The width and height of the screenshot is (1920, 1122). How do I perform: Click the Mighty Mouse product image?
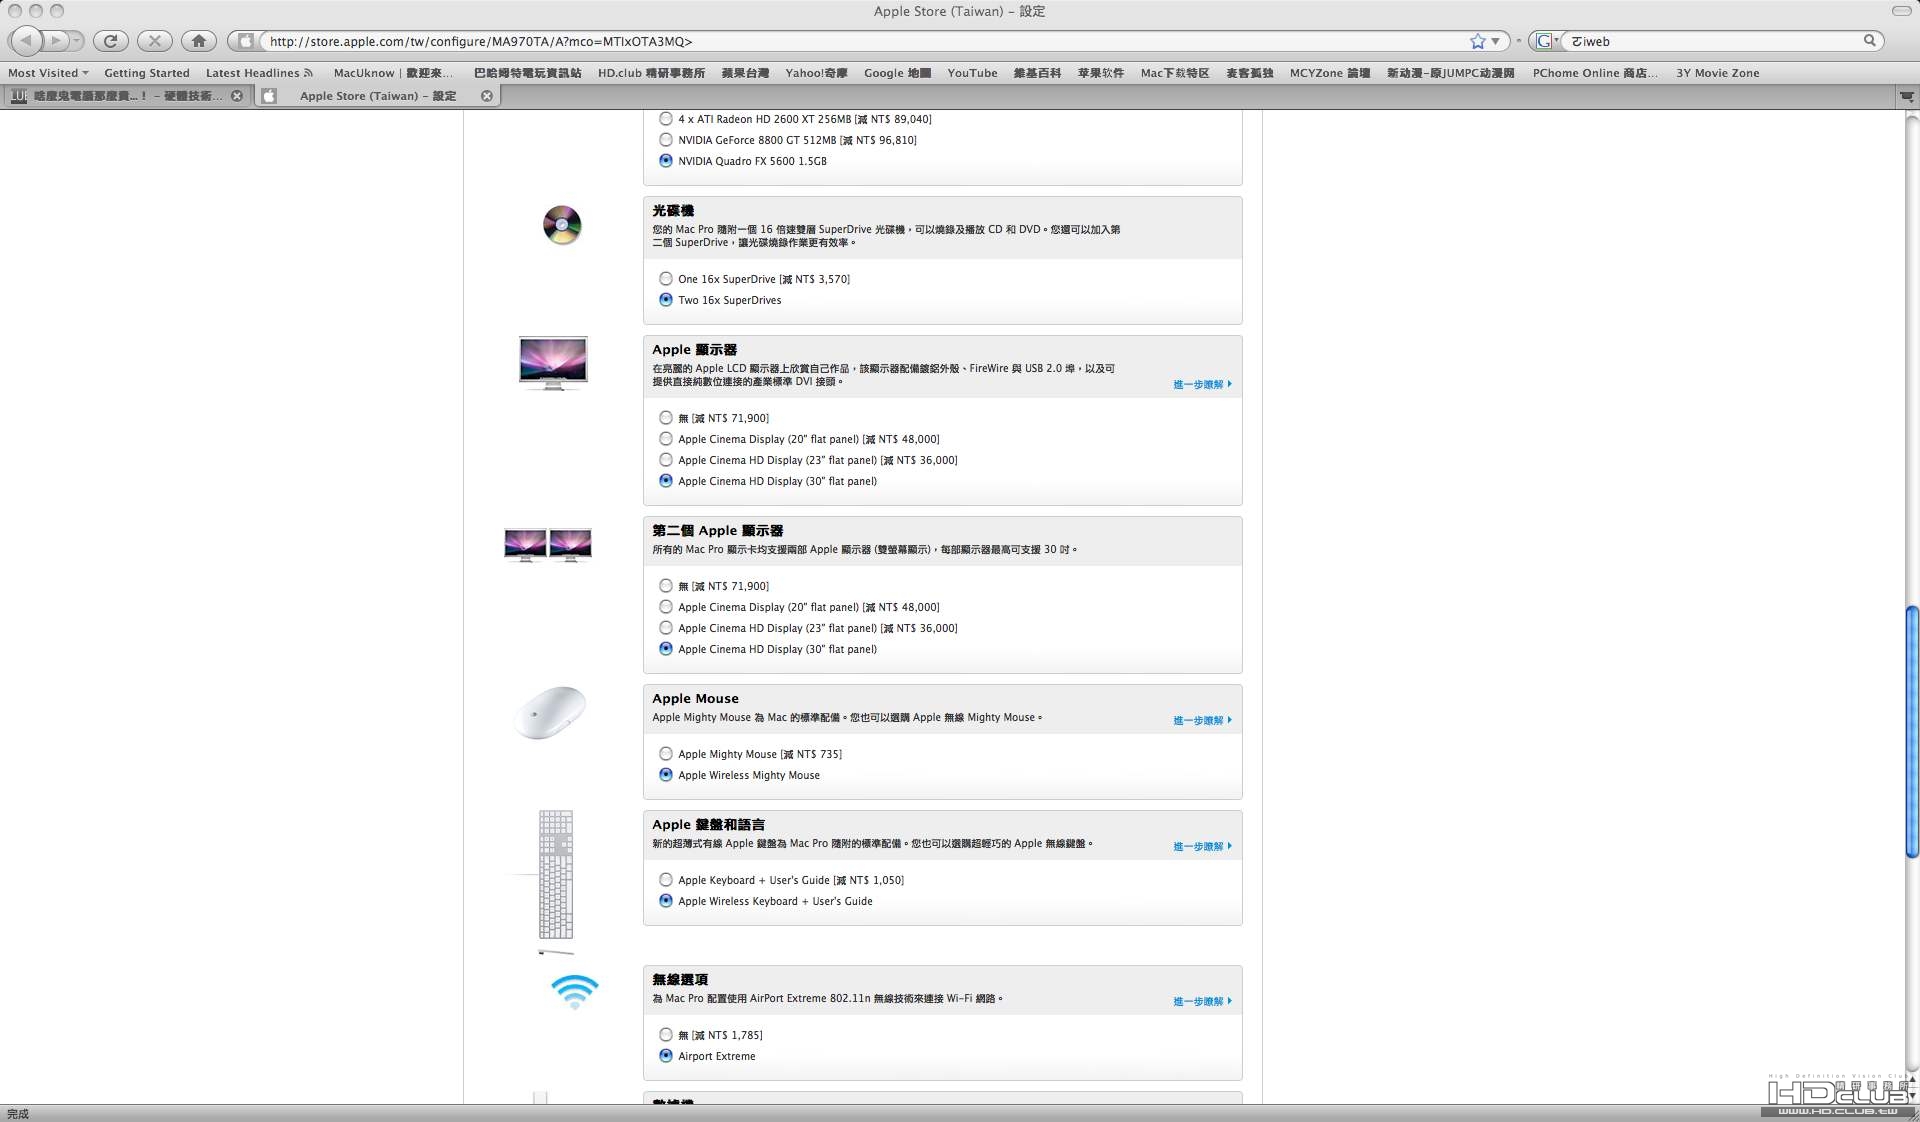[x=550, y=713]
